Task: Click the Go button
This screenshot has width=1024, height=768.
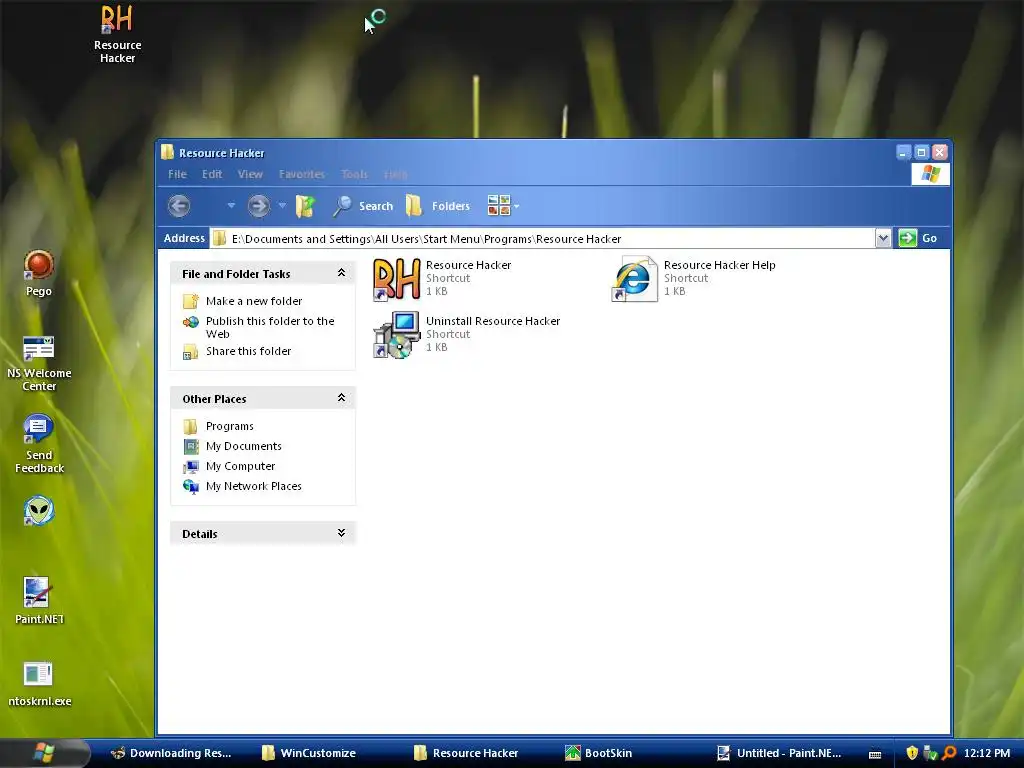Action: (x=918, y=238)
